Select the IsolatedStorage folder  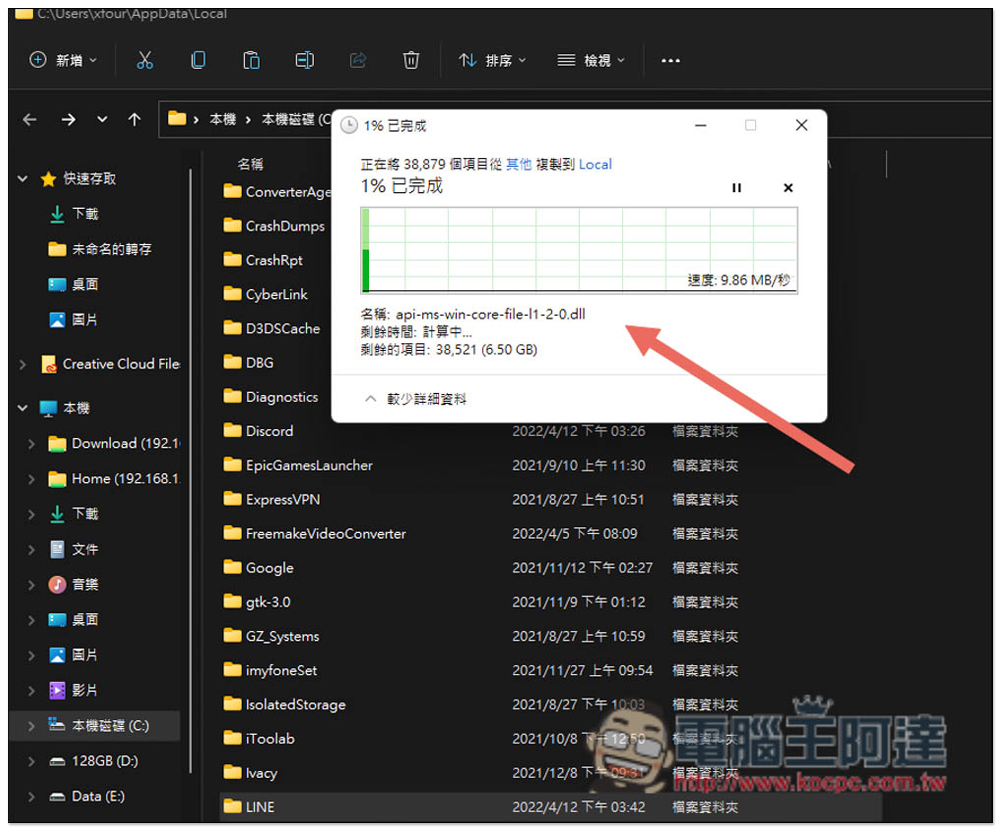pos(284,705)
